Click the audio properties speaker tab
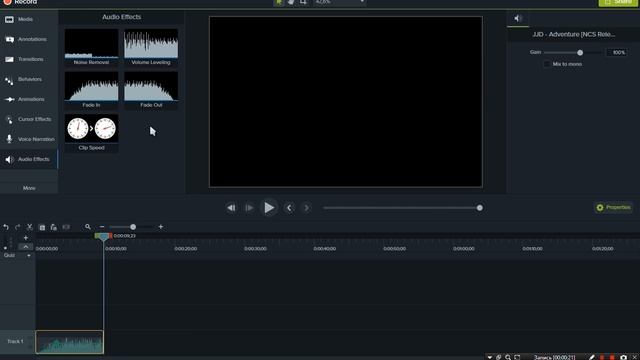Screen dimensions: 640x360 click(x=518, y=18)
